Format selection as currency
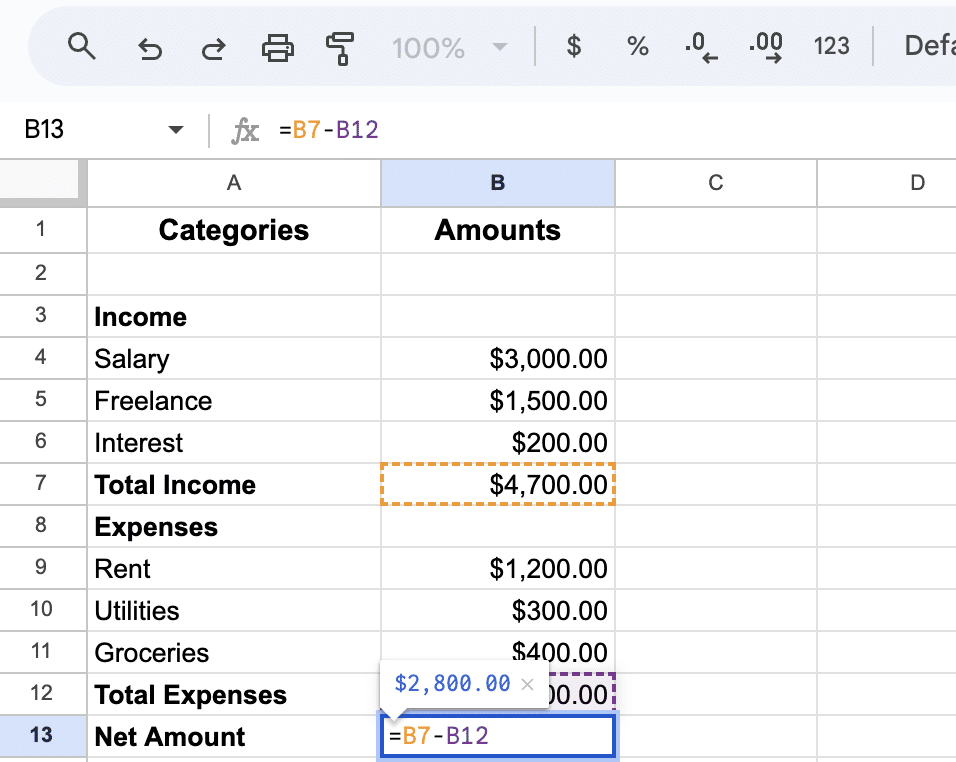This screenshot has height=762, width=956. (x=574, y=46)
